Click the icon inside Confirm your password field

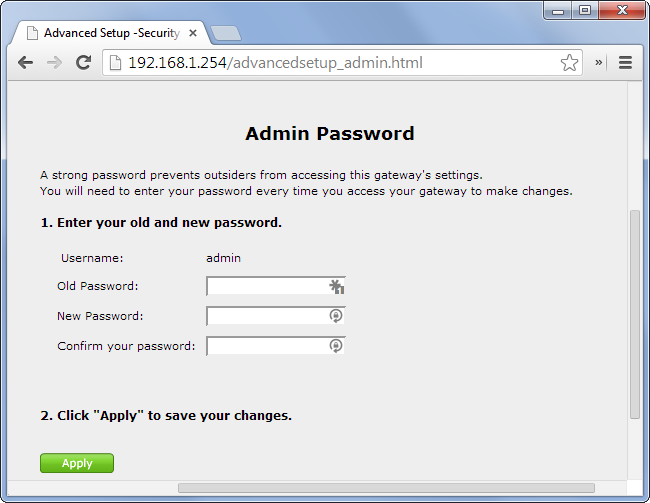[337, 346]
